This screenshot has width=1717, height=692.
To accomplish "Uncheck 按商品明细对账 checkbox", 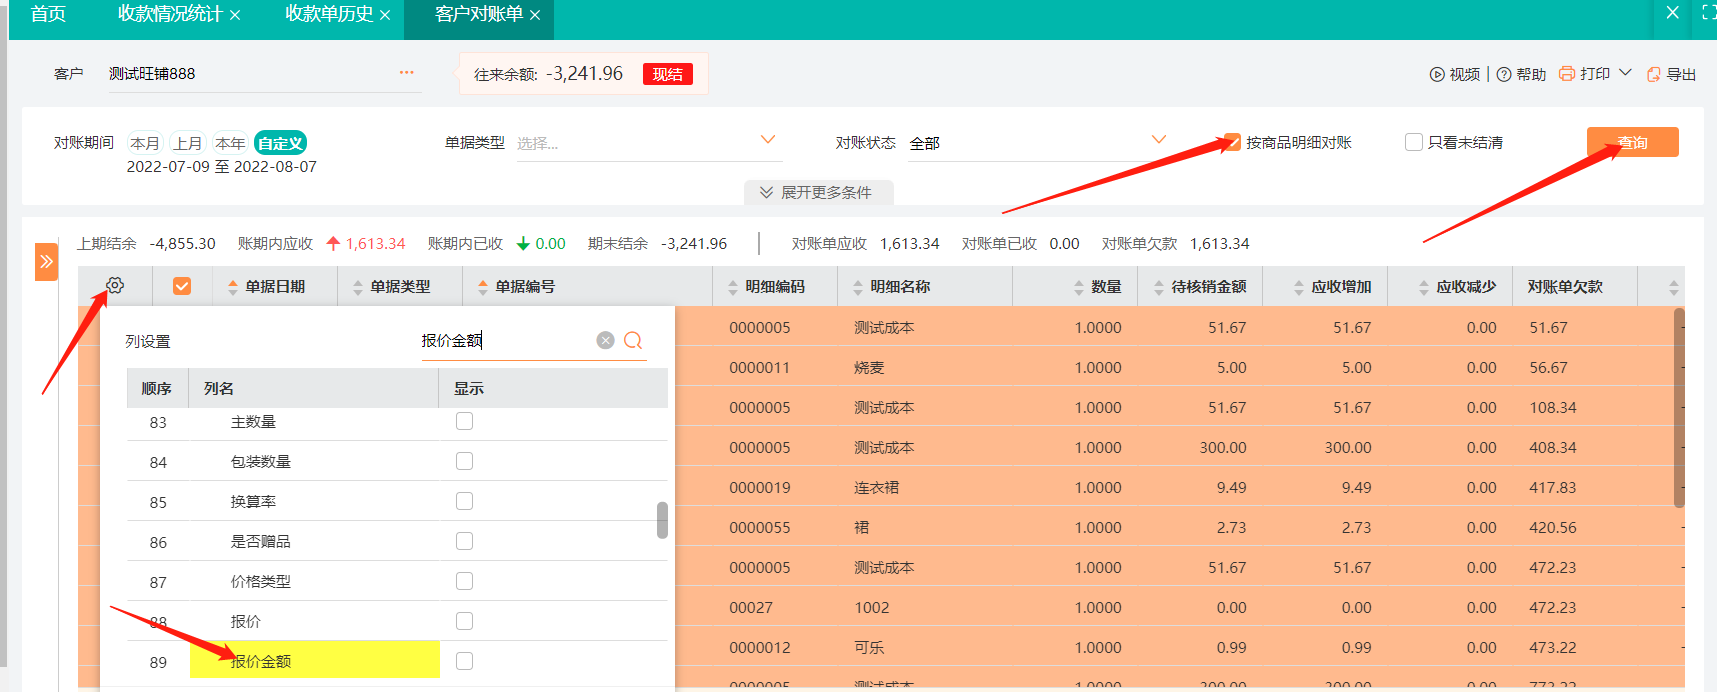I will [1233, 142].
